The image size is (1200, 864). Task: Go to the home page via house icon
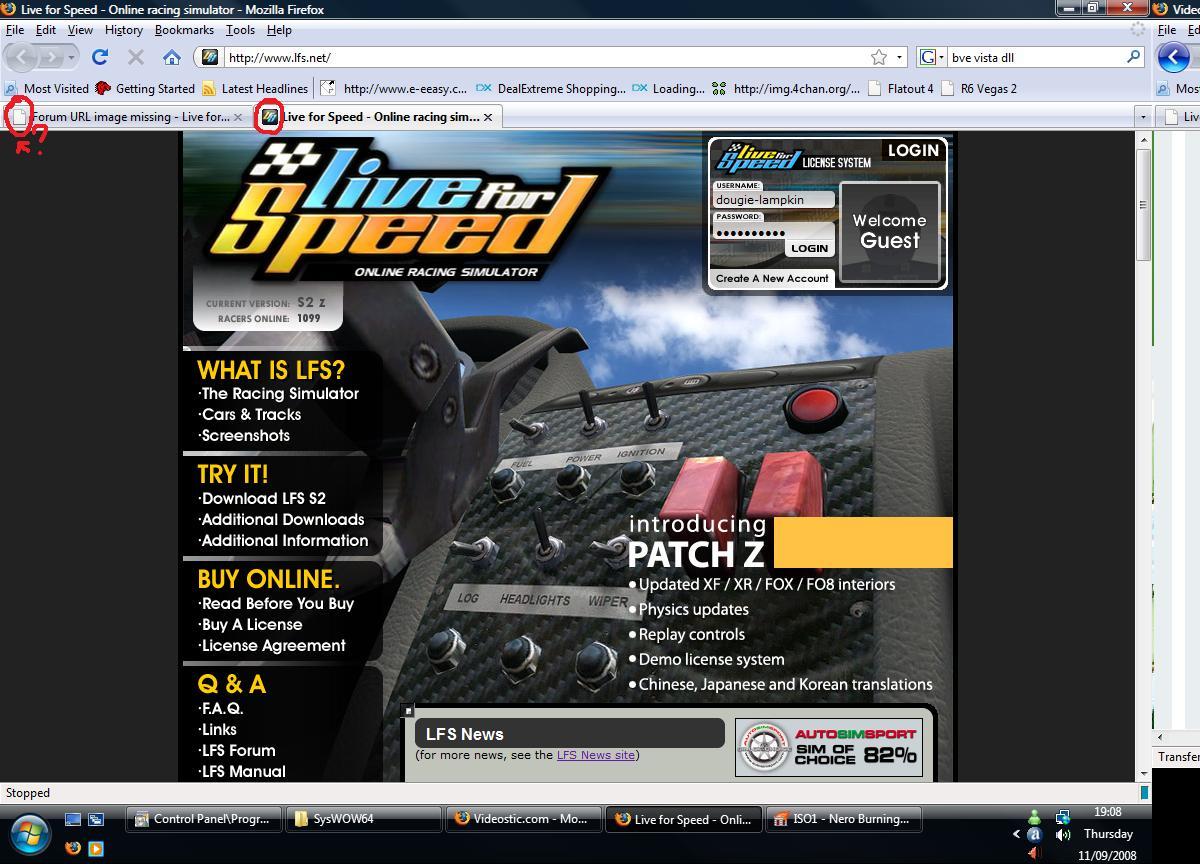(x=172, y=57)
